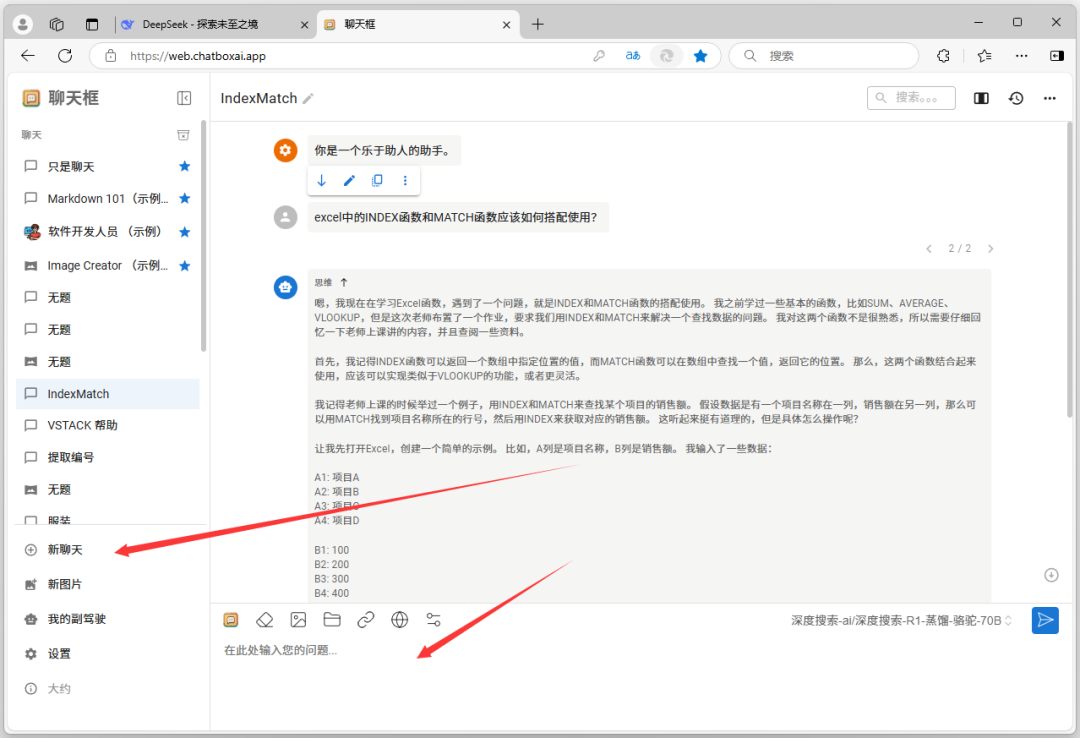
Task: Open browser extensions icon
Action: tap(944, 56)
